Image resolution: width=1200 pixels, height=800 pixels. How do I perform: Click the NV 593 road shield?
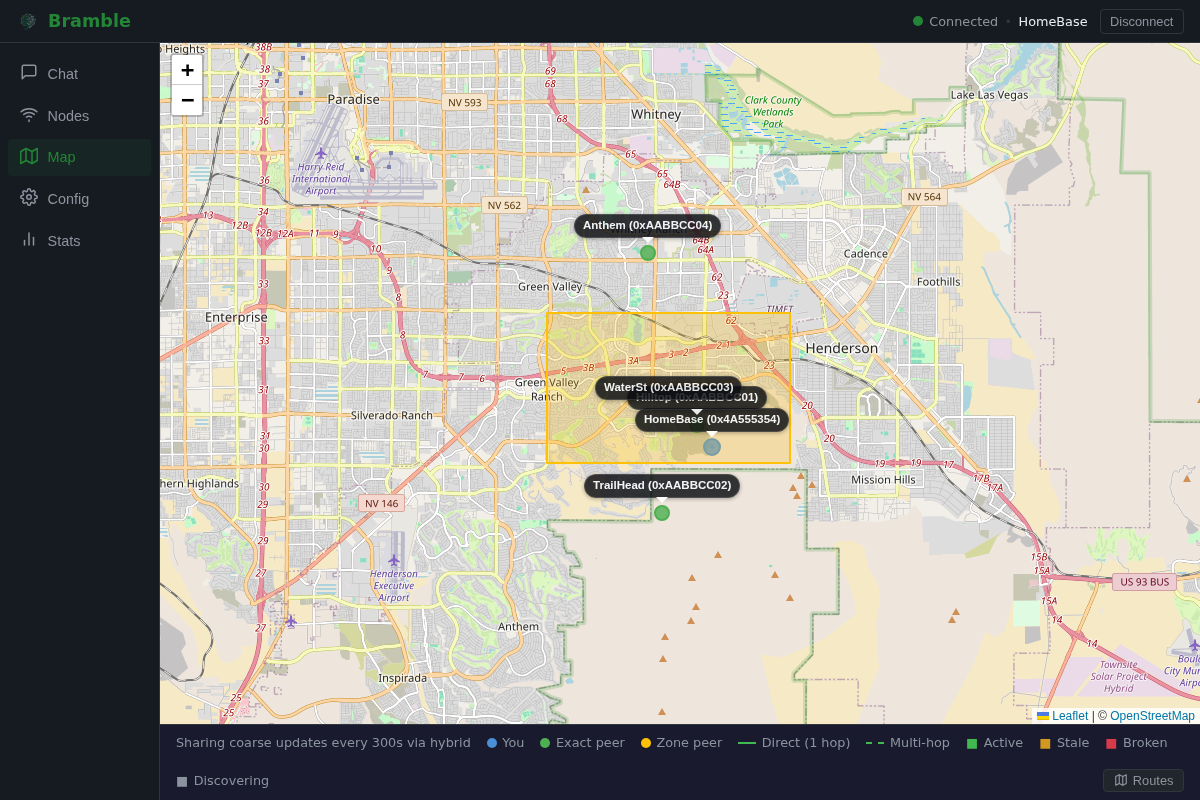(465, 102)
